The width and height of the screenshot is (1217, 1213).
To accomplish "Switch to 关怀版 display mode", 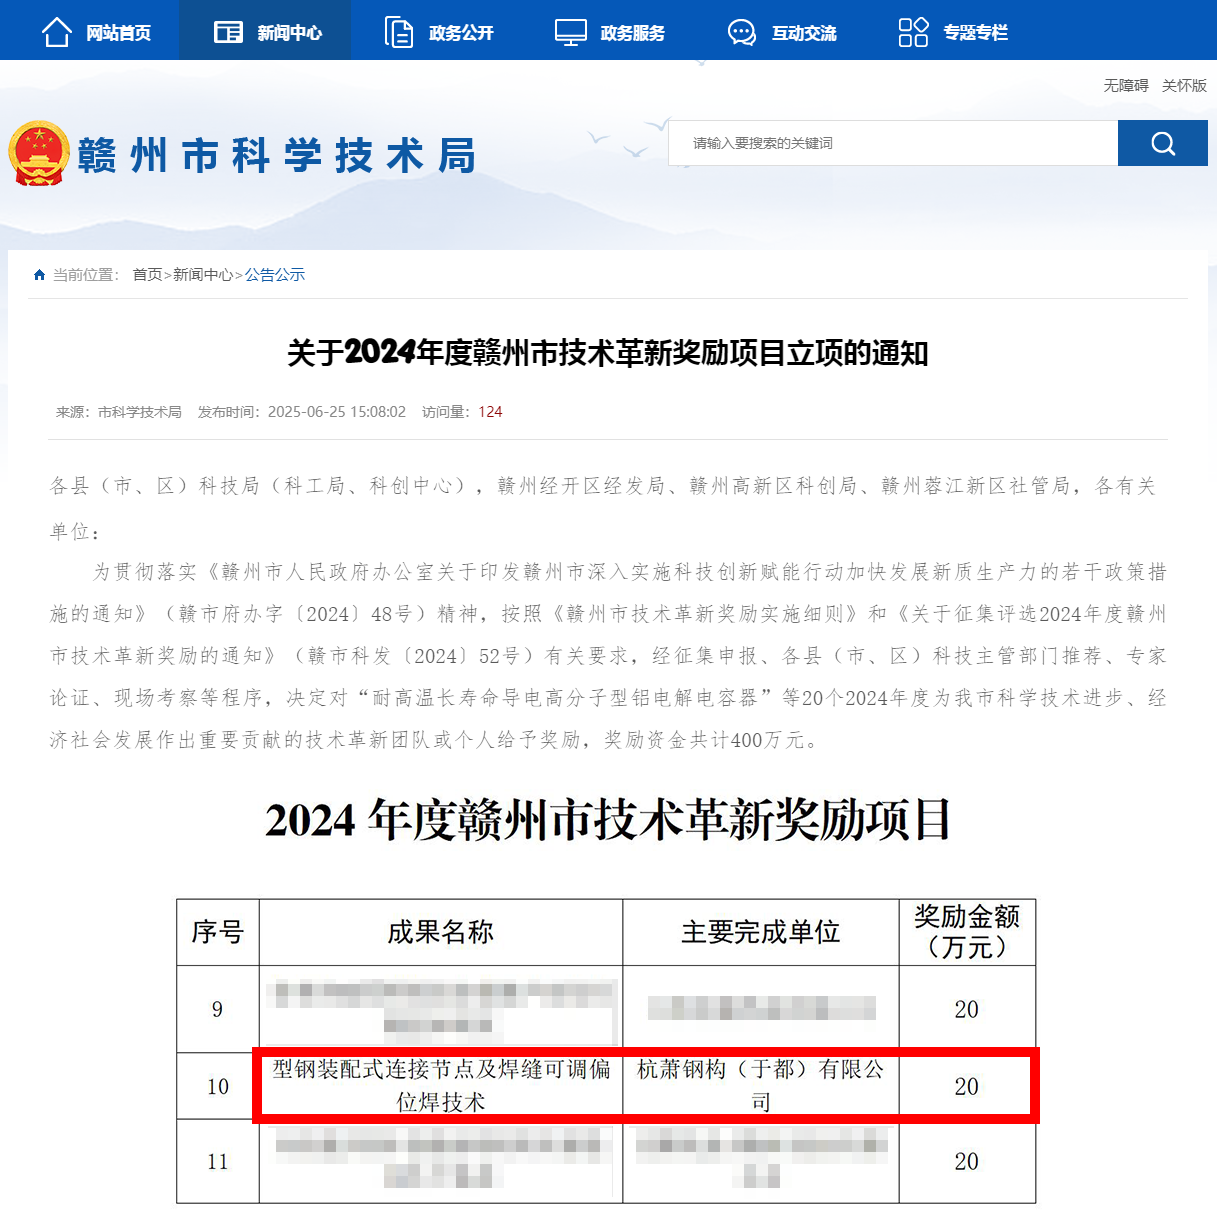I will coord(1184,86).
